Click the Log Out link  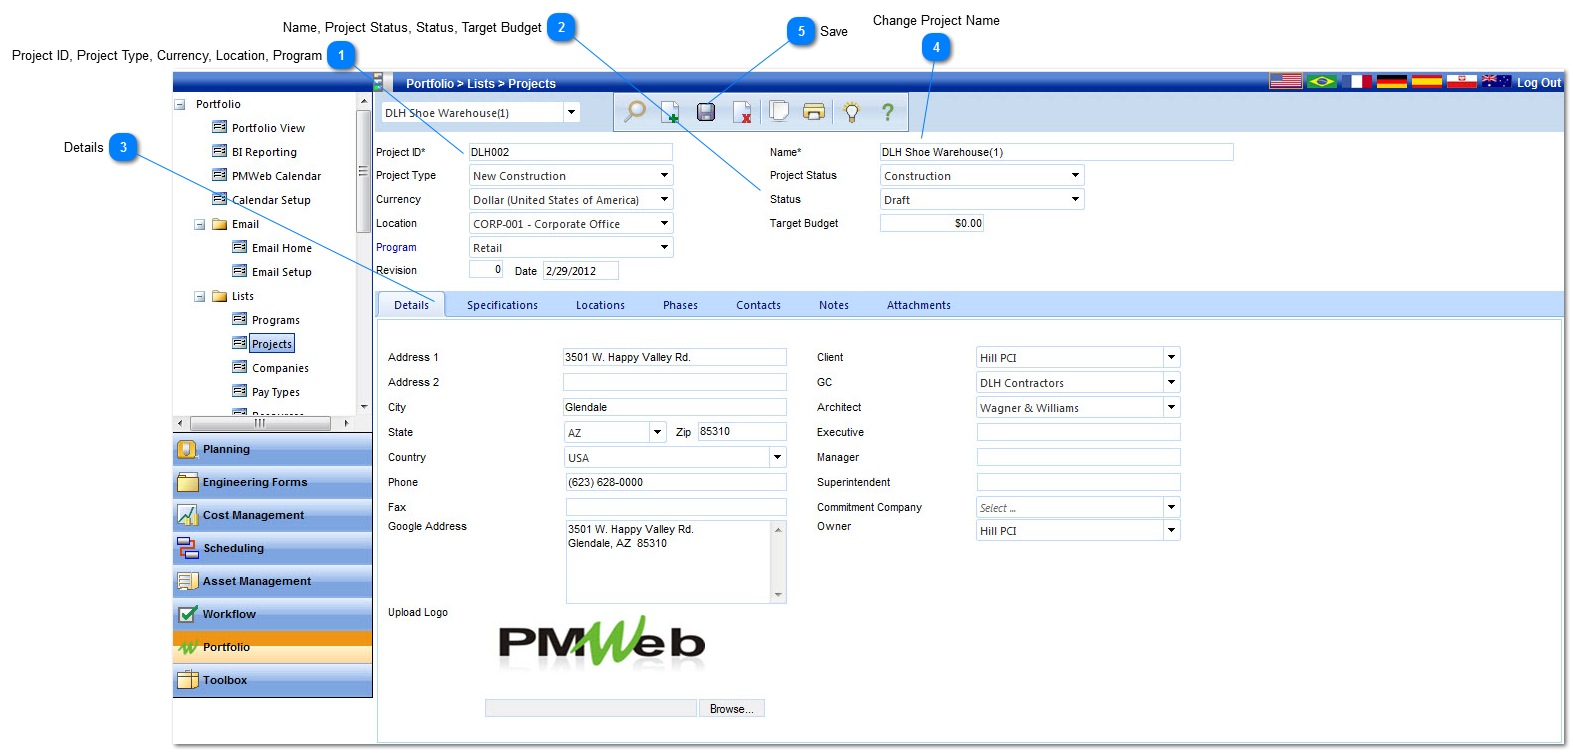(x=1538, y=83)
